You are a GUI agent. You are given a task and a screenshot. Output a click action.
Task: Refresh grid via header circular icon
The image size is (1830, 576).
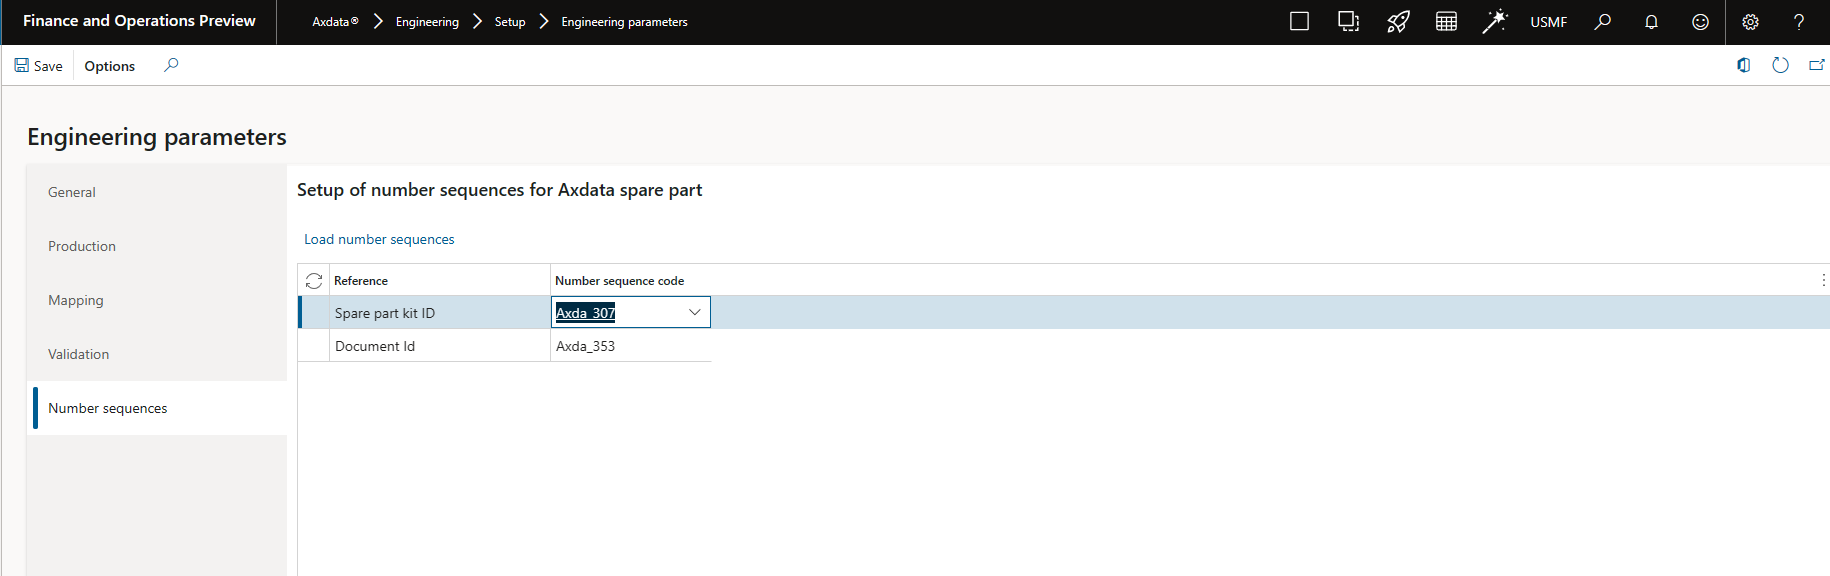[314, 281]
